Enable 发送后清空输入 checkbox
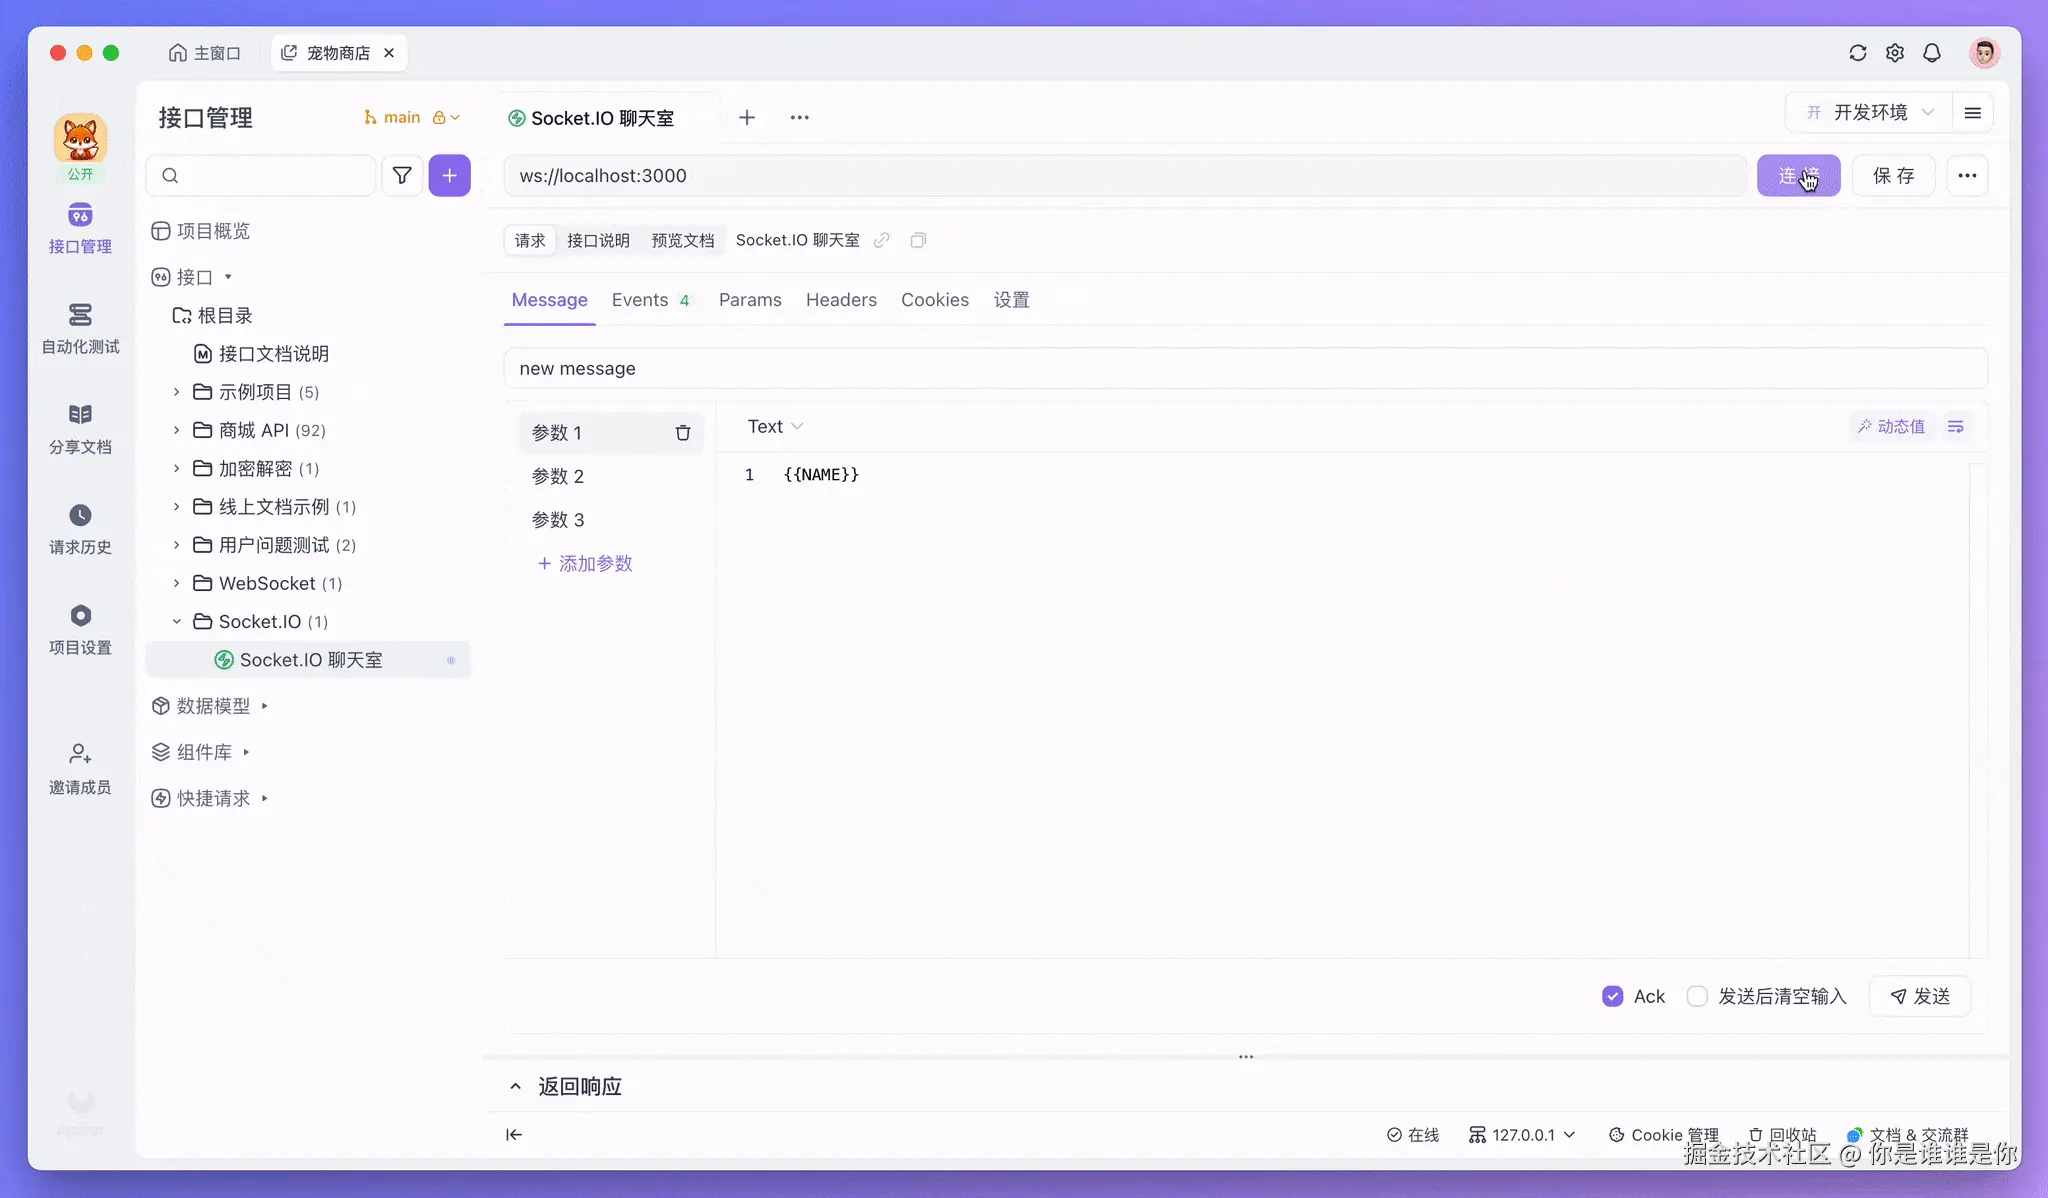The width and height of the screenshot is (2048, 1198). [1697, 996]
